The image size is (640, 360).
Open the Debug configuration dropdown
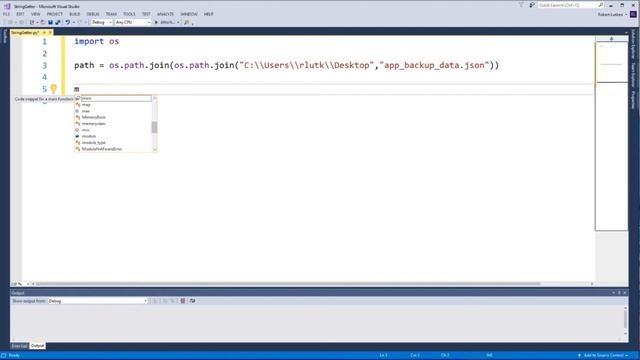click(x=102, y=22)
